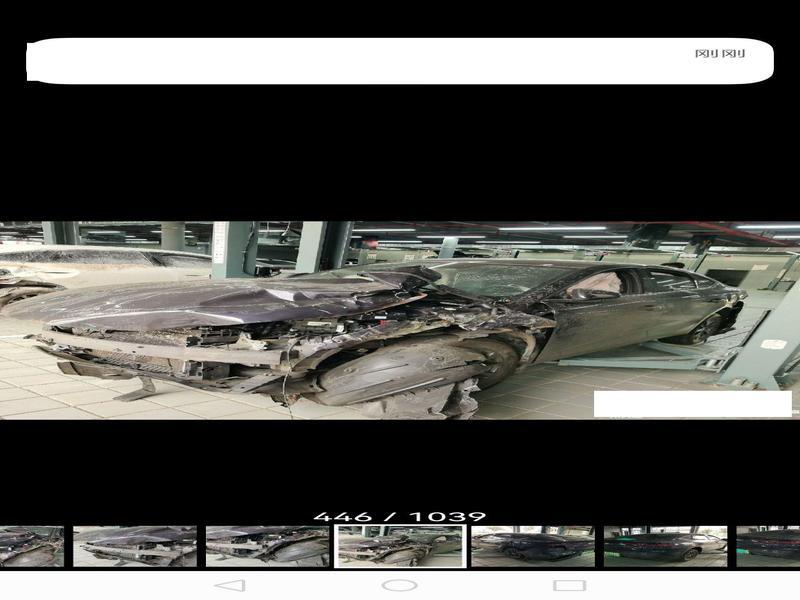The height and width of the screenshot is (600, 800).
Task: Tap the black area above the photo
Action: 400,150
